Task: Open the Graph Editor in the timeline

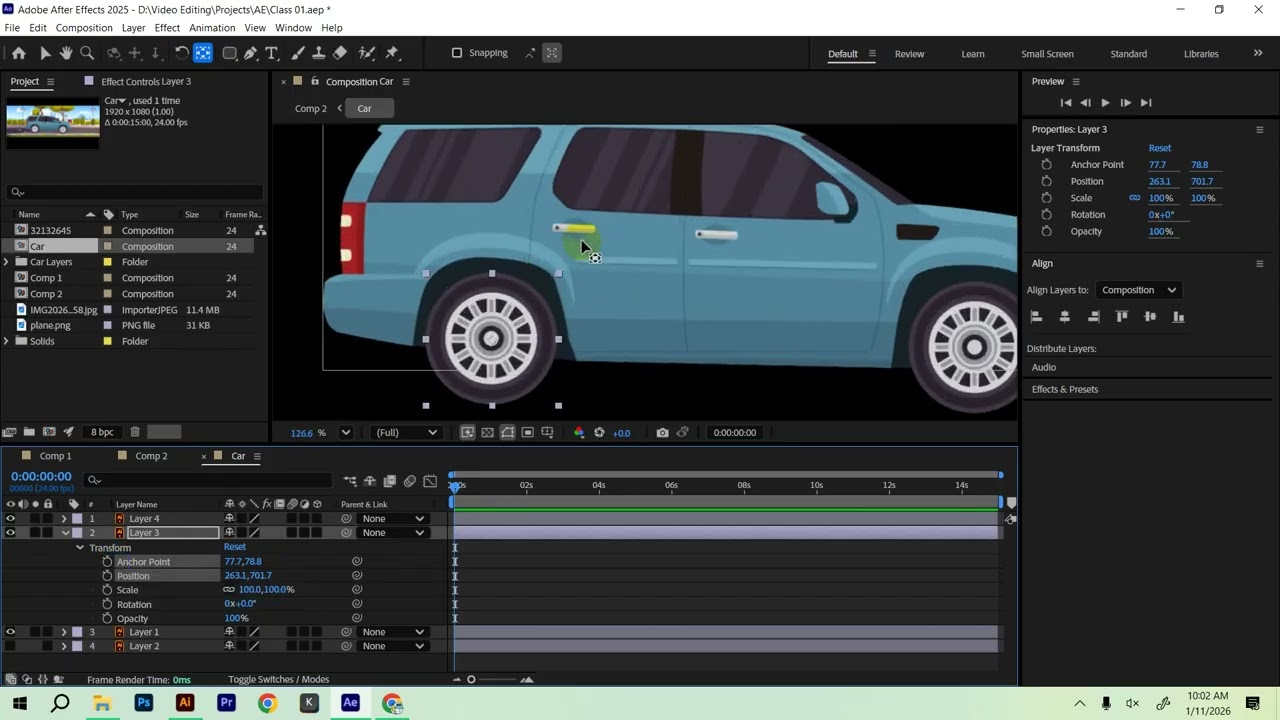Action: point(430,481)
